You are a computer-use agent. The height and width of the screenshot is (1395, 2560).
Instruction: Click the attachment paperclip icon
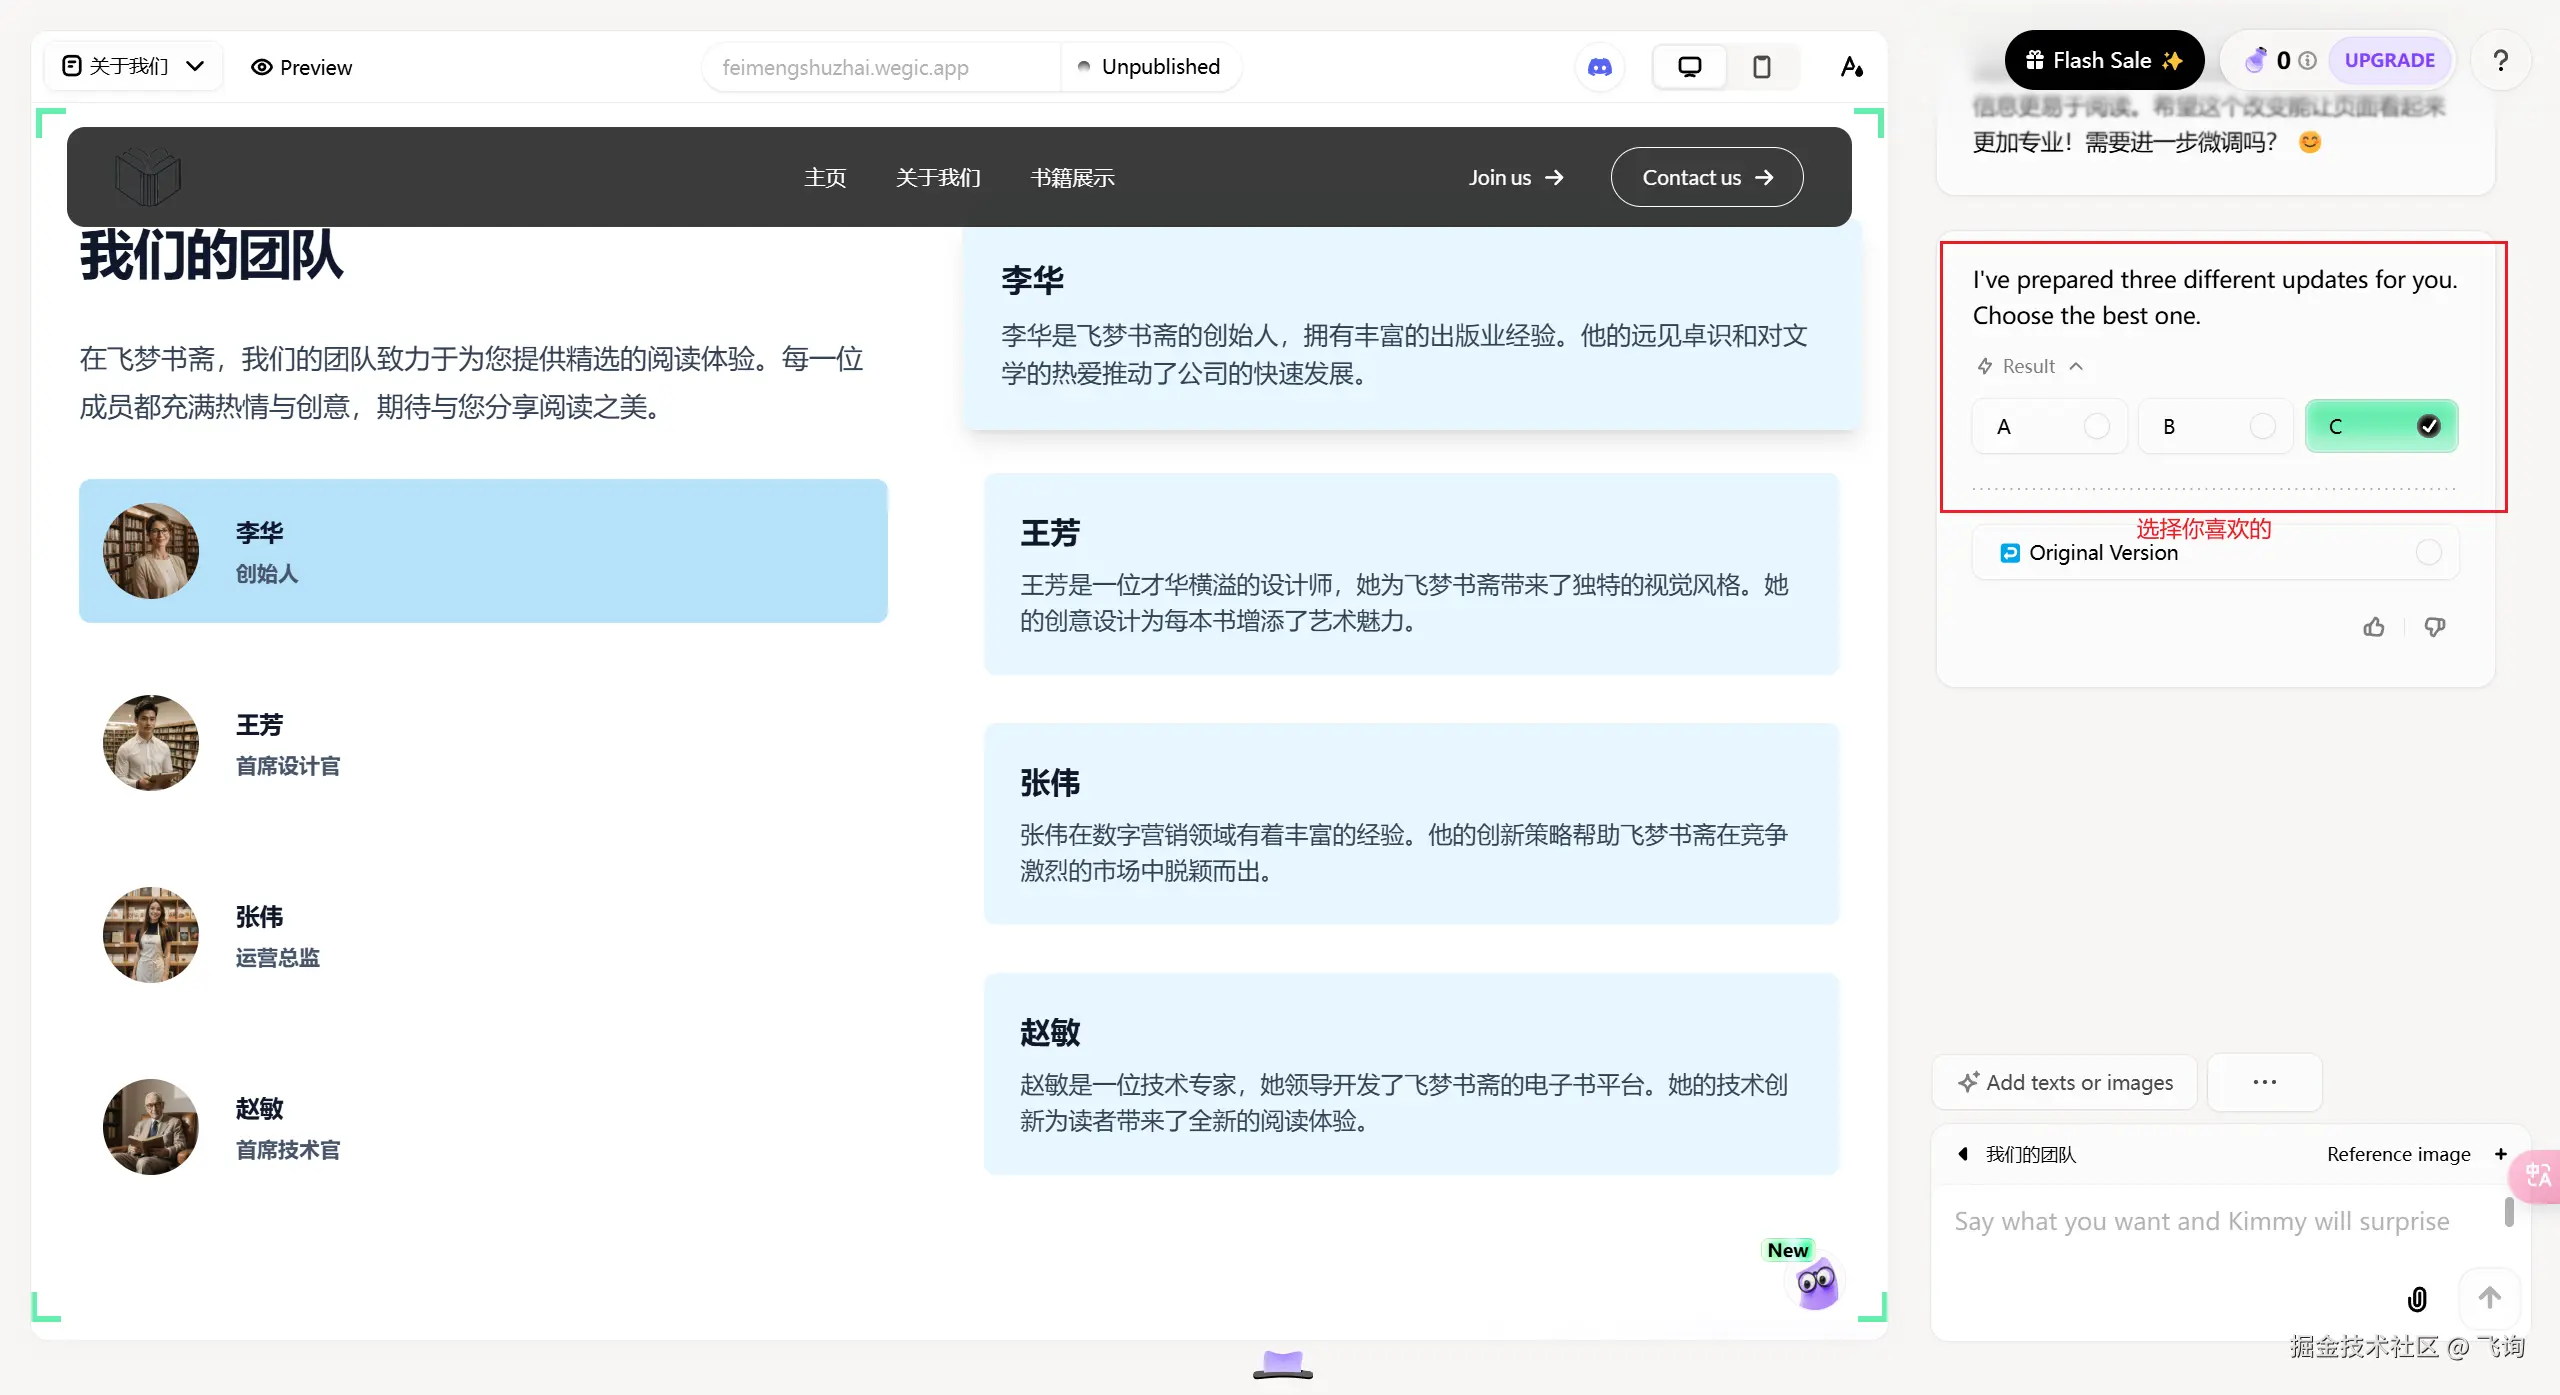coord(2417,1299)
